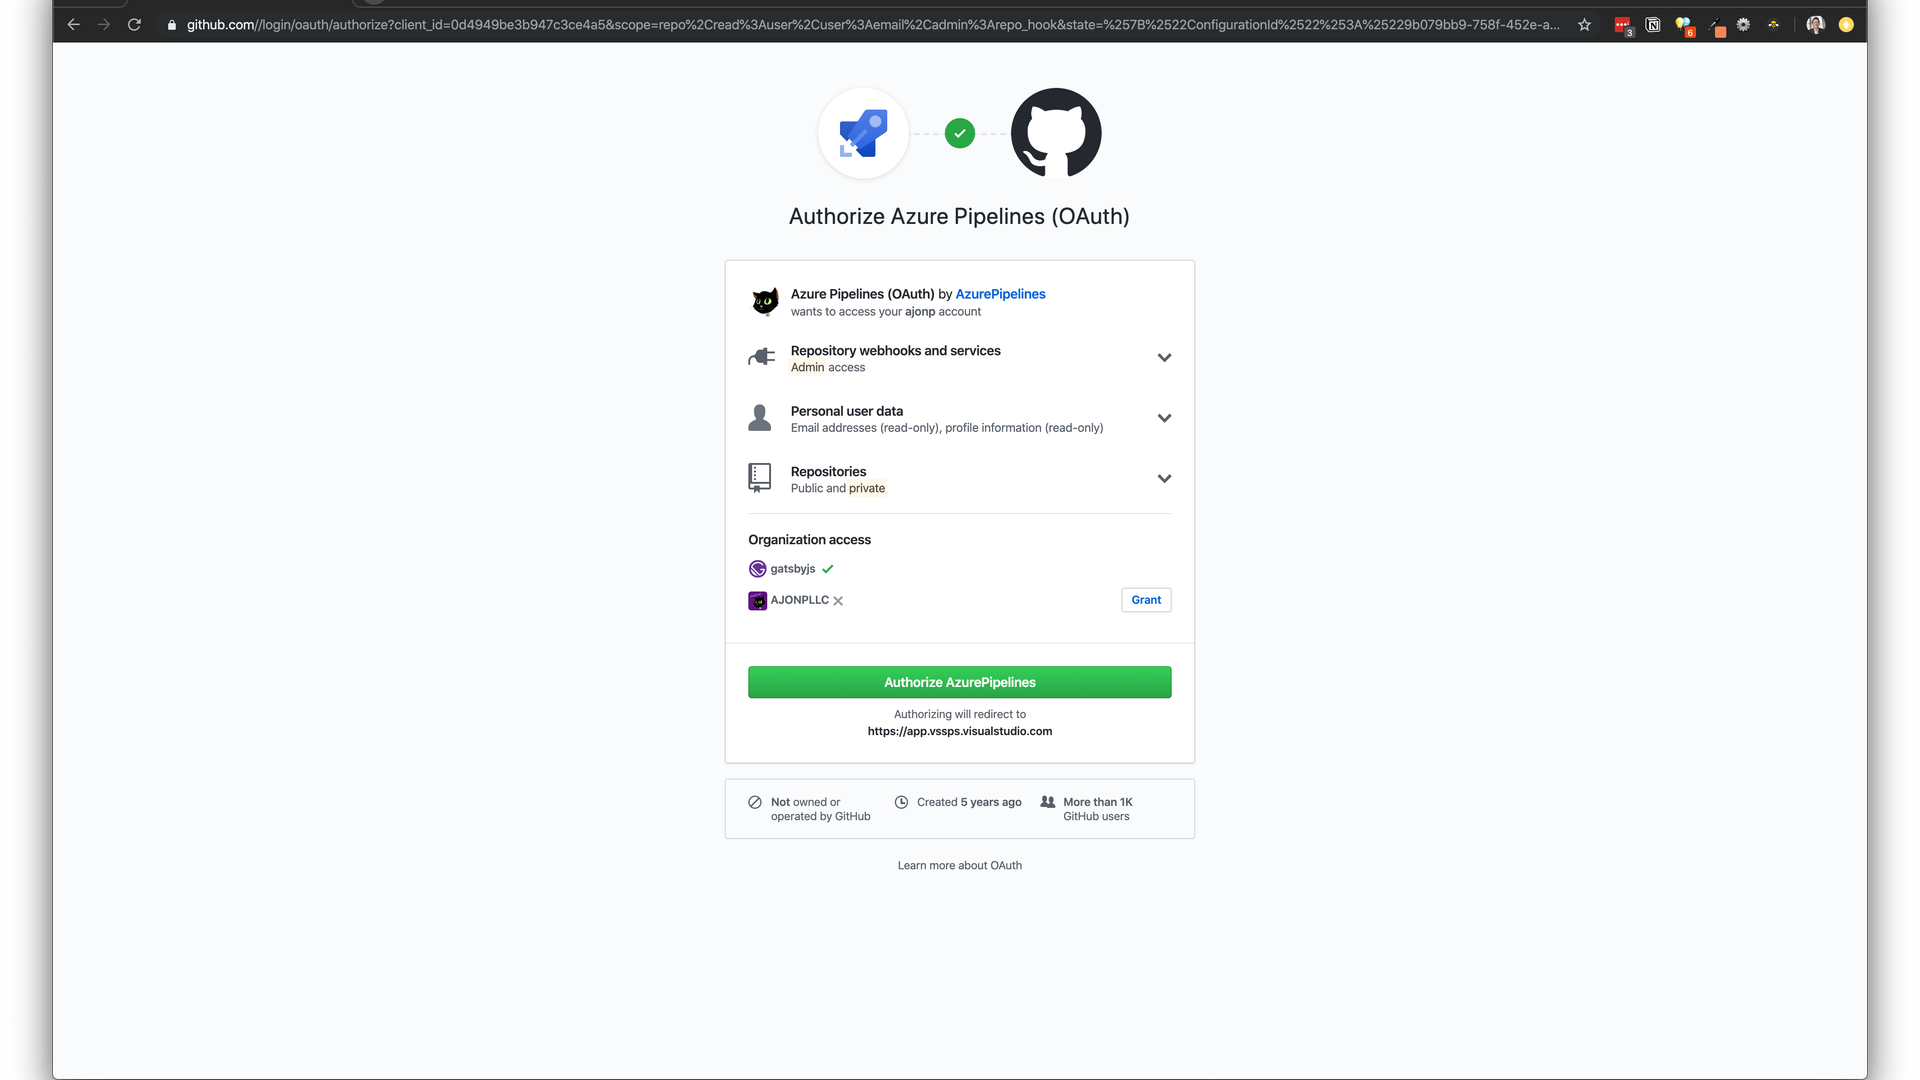Open the Chrome profile avatar
1920x1080 pixels.
(x=1815, y=25)
